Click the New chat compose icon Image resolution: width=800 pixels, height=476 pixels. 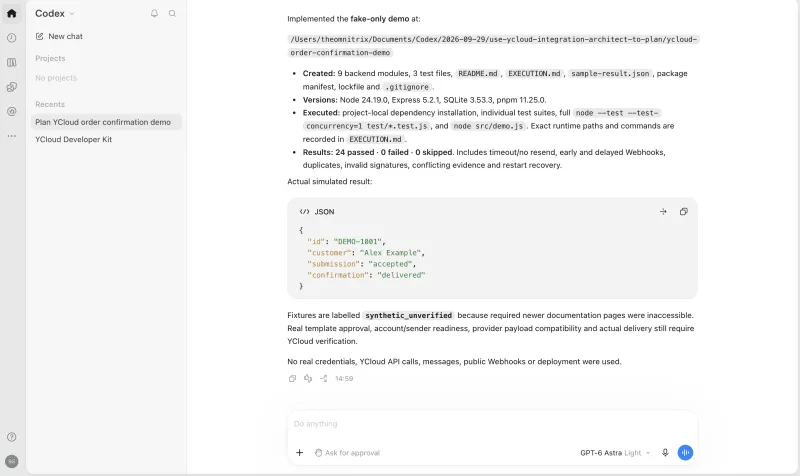point(39,36)
